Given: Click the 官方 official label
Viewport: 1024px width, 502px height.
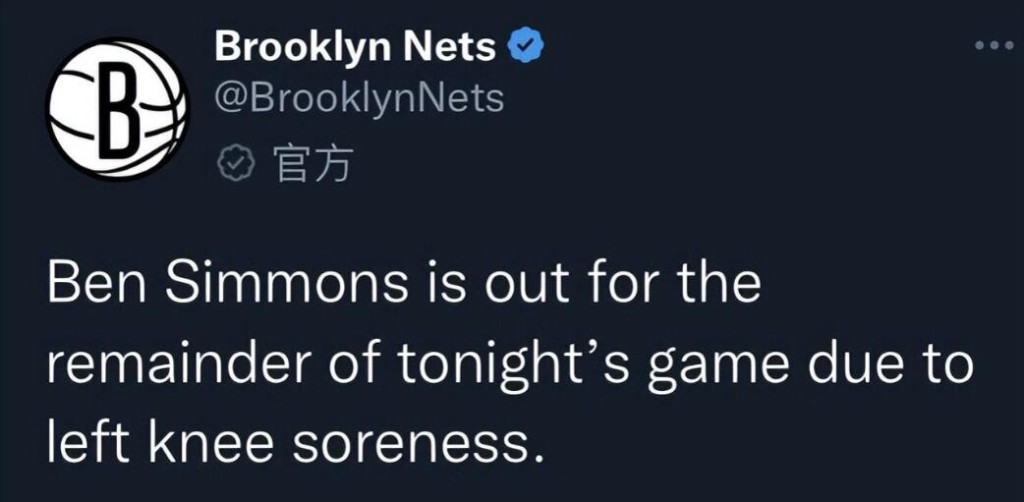Looking at the screenshot, I should click(311, 163).
